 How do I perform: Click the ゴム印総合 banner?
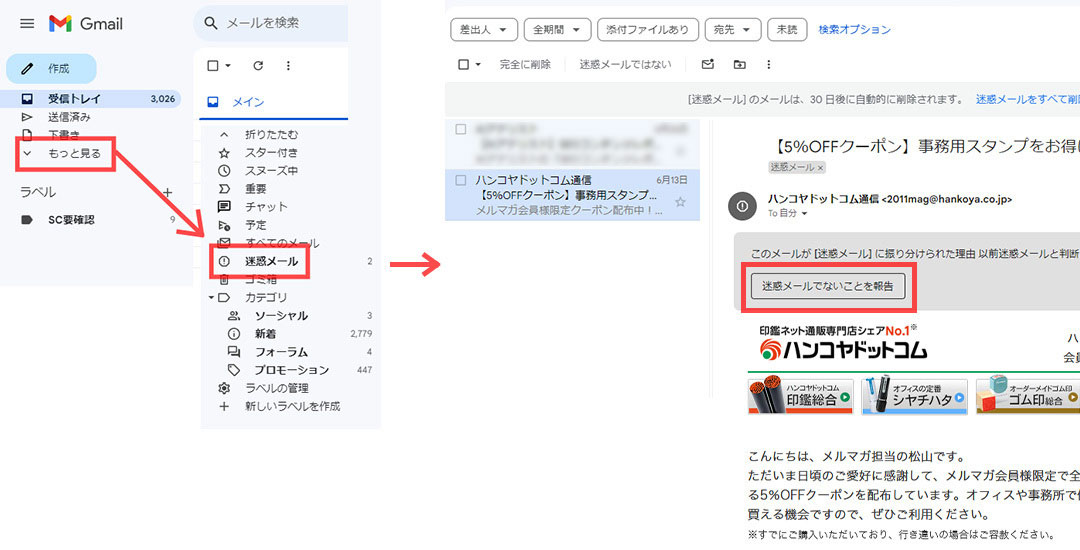(1028, 396)
